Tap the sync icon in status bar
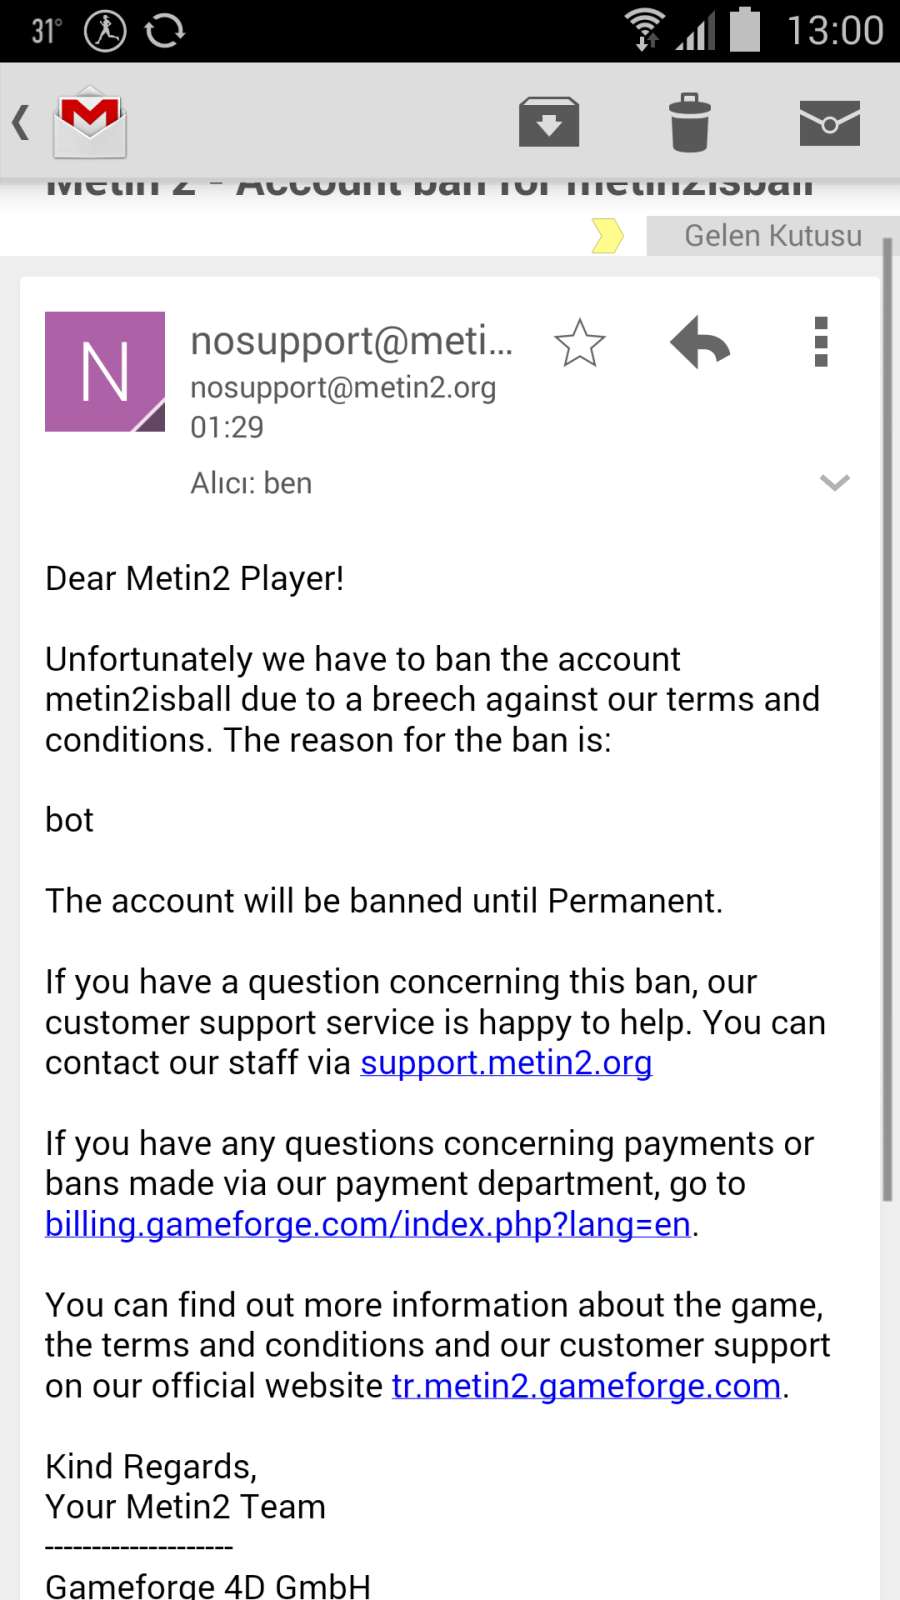Image resolution: width=900 pixels, height=1600 pixels. [165, 30]
